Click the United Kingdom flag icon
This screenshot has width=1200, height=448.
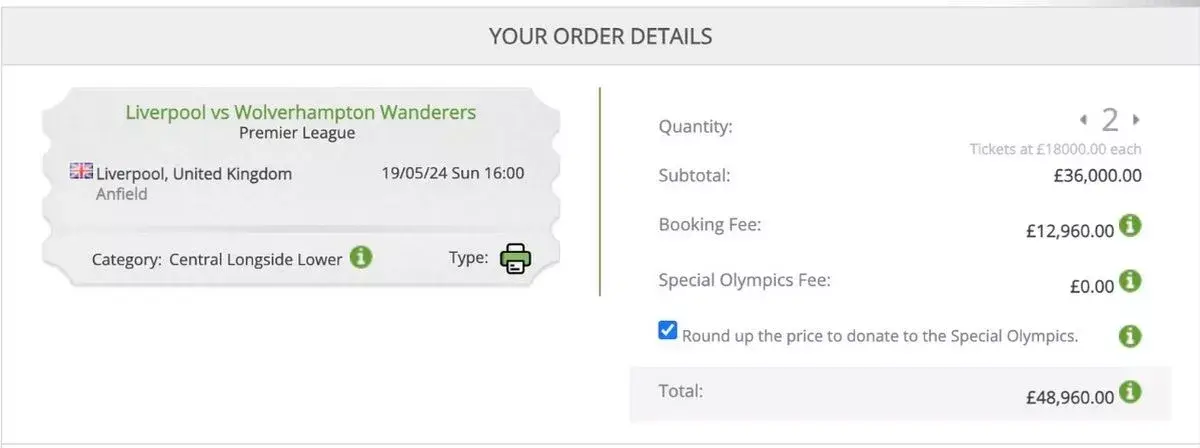(81, 172)
